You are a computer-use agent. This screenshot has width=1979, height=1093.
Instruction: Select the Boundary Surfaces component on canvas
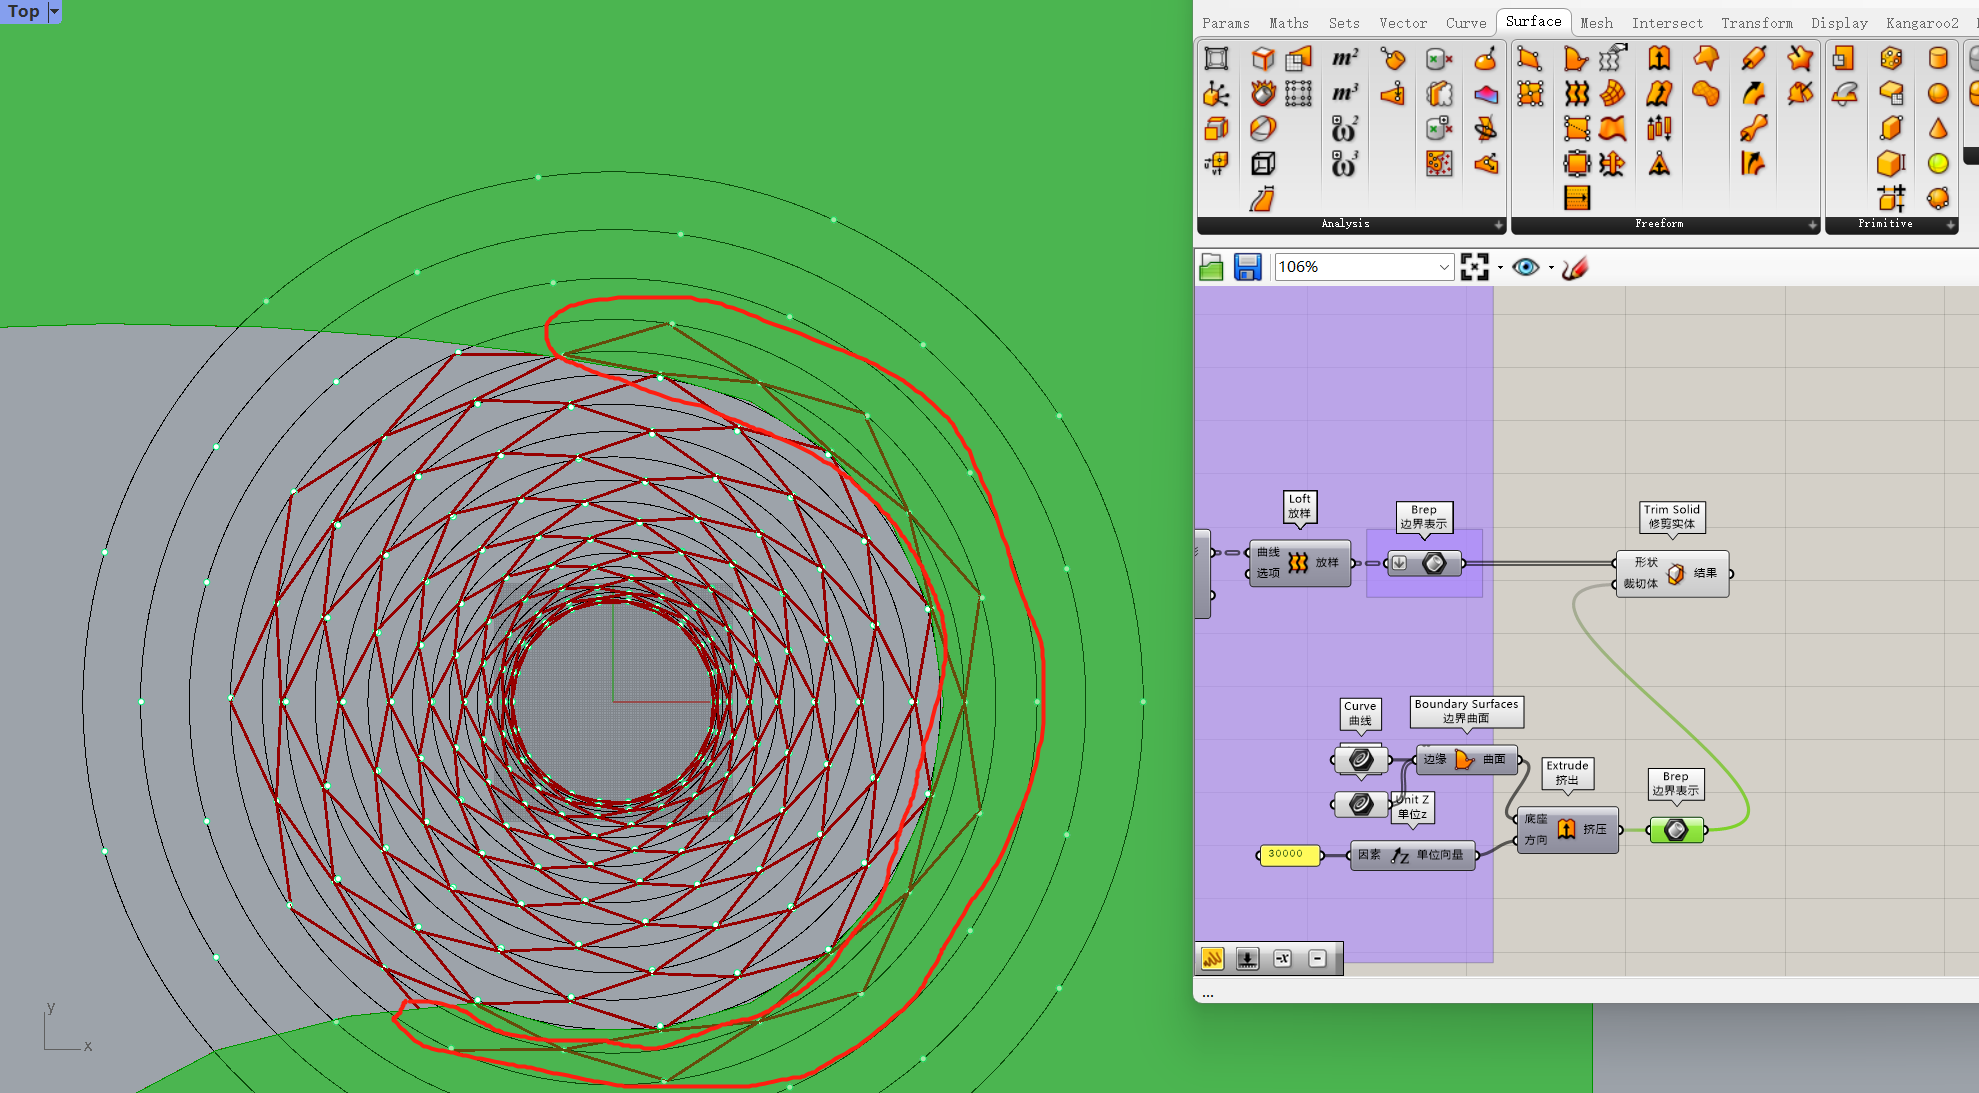click(1467, 760)
